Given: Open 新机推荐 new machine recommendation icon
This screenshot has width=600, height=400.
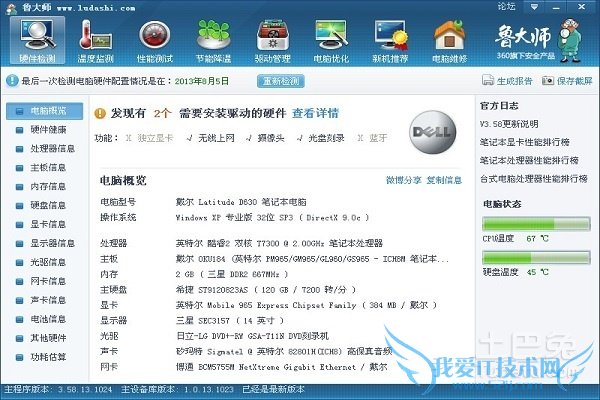Looking at the screenshot, I should click(390, 40).
